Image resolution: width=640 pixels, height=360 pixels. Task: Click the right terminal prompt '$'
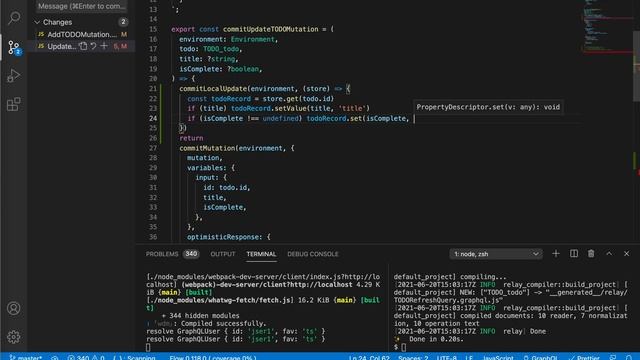(396, 347)
